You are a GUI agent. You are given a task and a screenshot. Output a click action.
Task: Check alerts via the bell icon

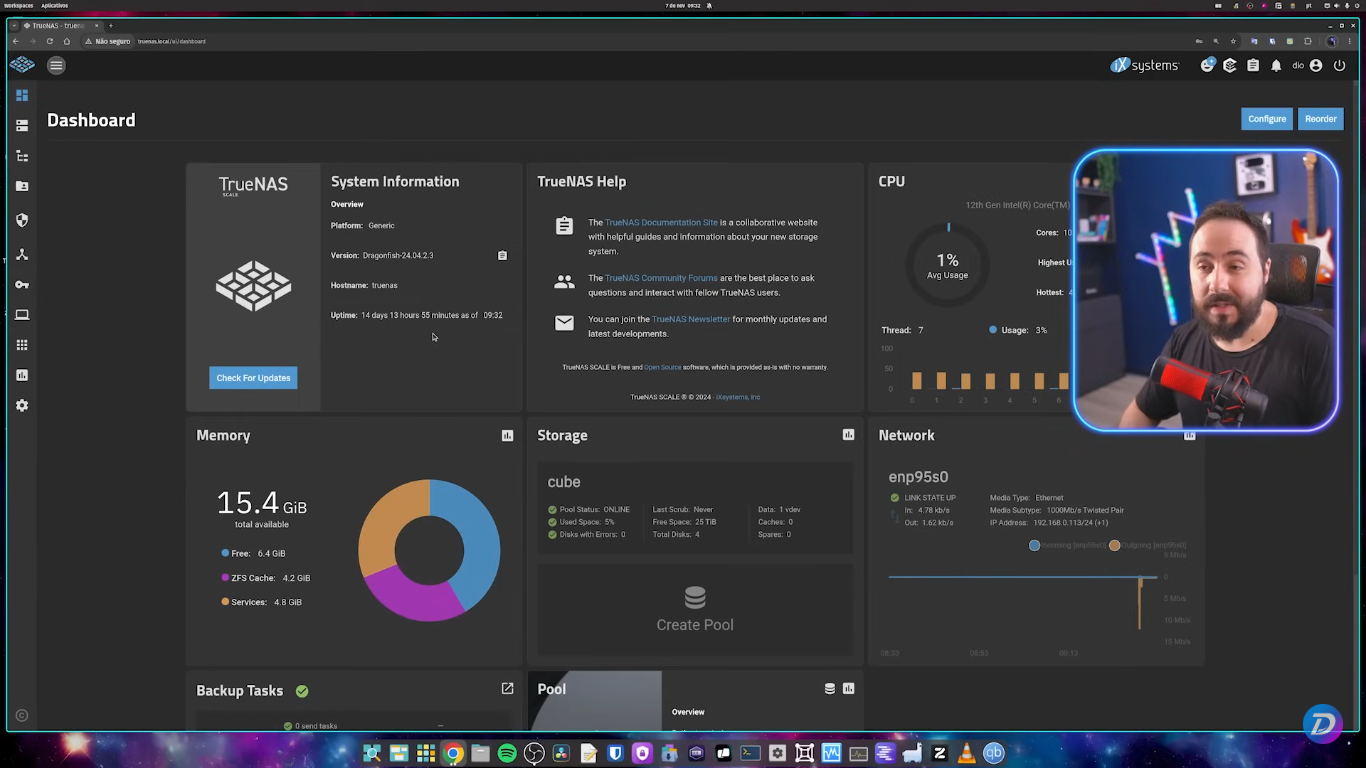pos(1276,65)
